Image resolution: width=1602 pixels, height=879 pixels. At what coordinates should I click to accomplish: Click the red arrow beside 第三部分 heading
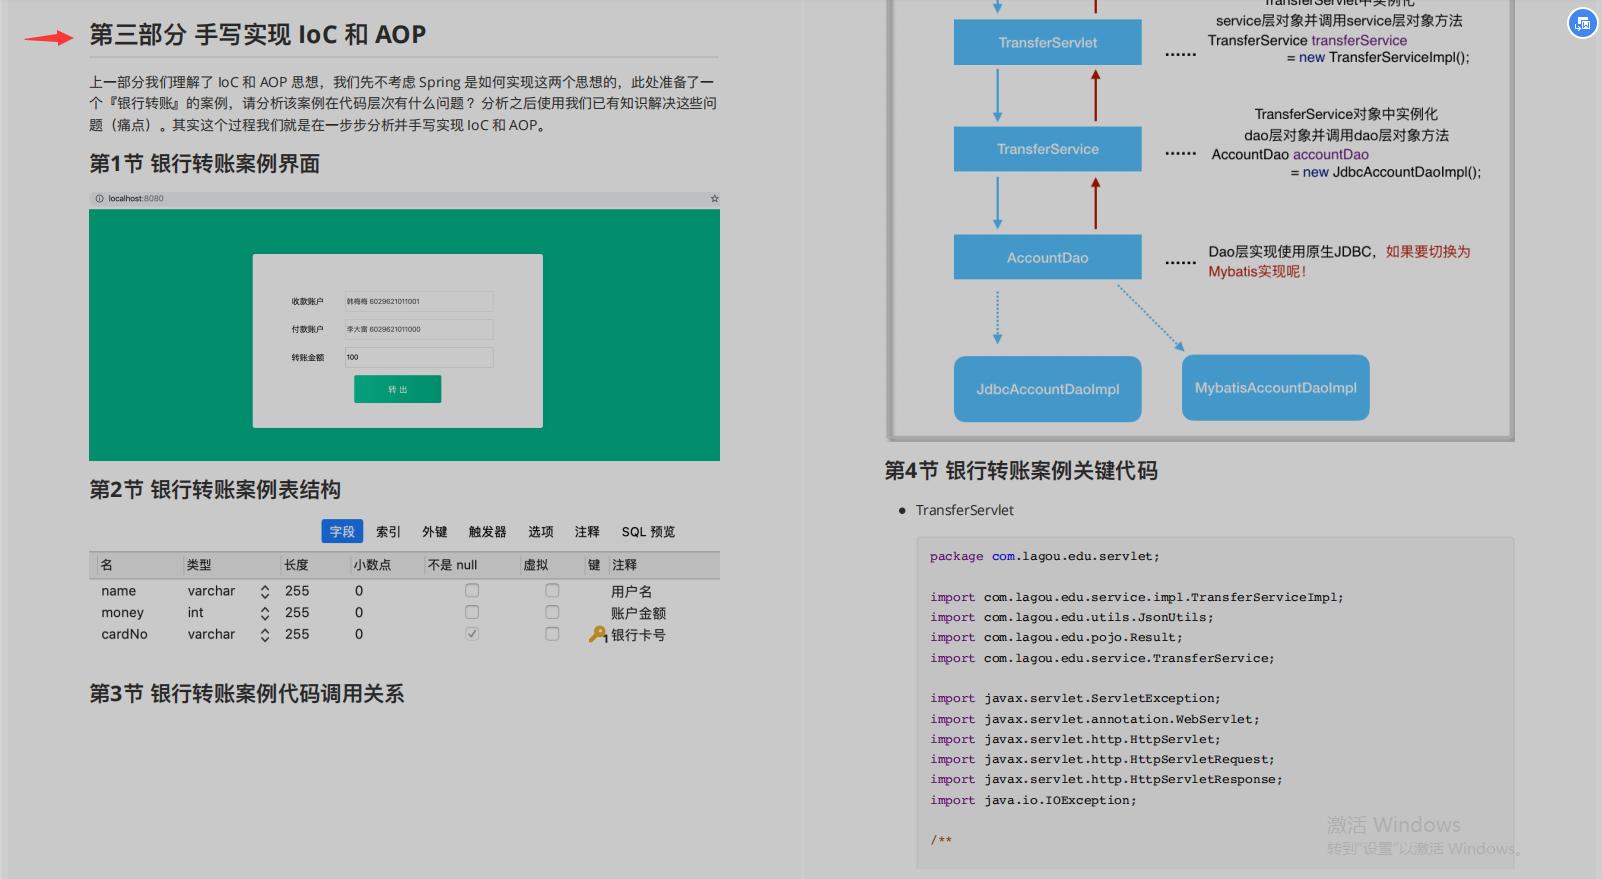pyautogui.click(x=49, y=38)
